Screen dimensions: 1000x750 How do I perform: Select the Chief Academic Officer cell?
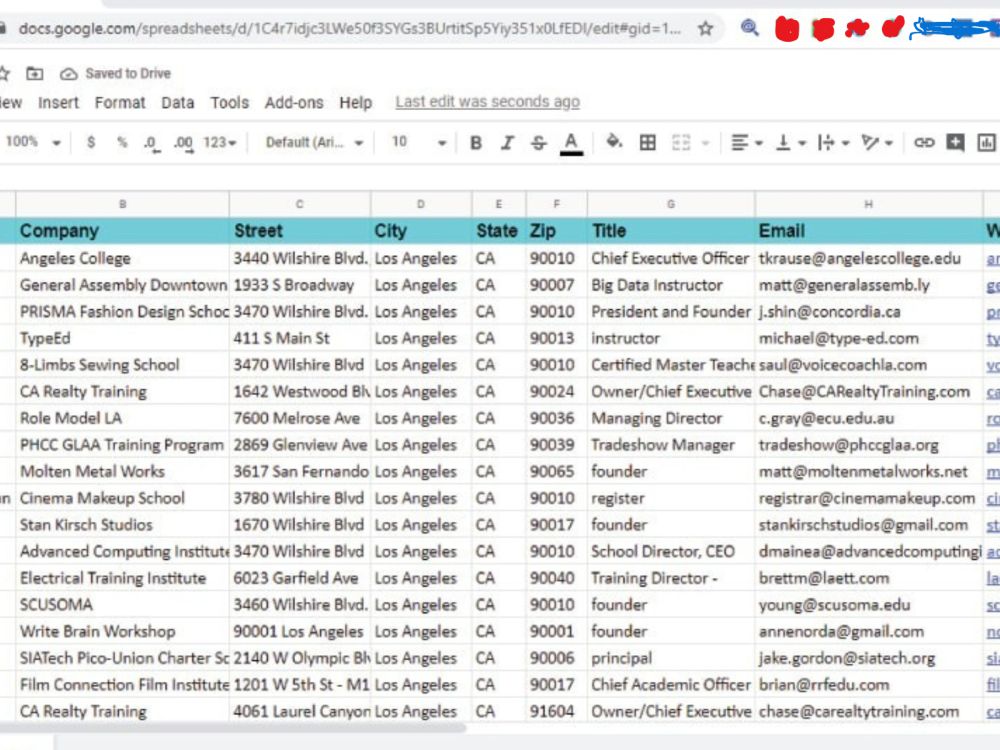(671, 685)
